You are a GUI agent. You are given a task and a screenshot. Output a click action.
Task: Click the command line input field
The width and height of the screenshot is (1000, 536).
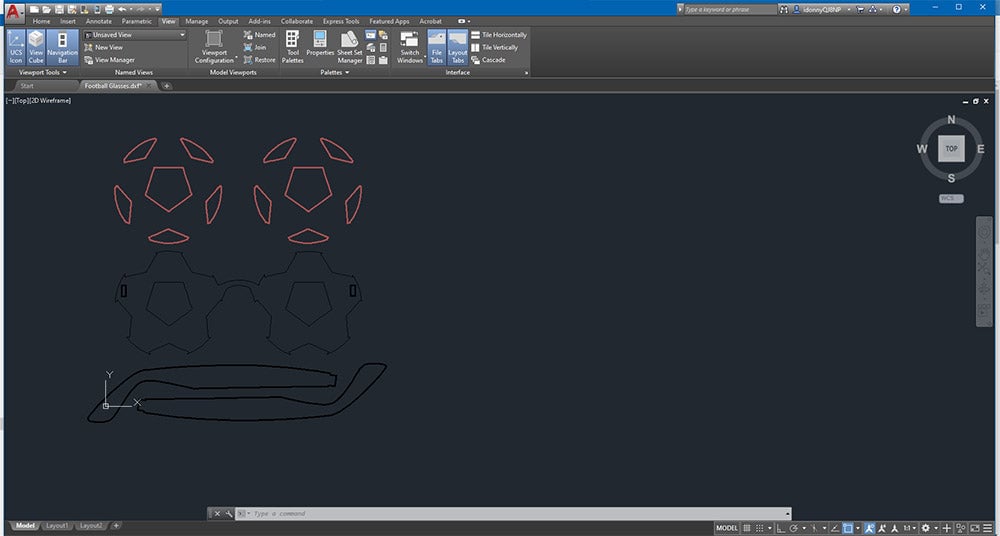tap(500, 513)
